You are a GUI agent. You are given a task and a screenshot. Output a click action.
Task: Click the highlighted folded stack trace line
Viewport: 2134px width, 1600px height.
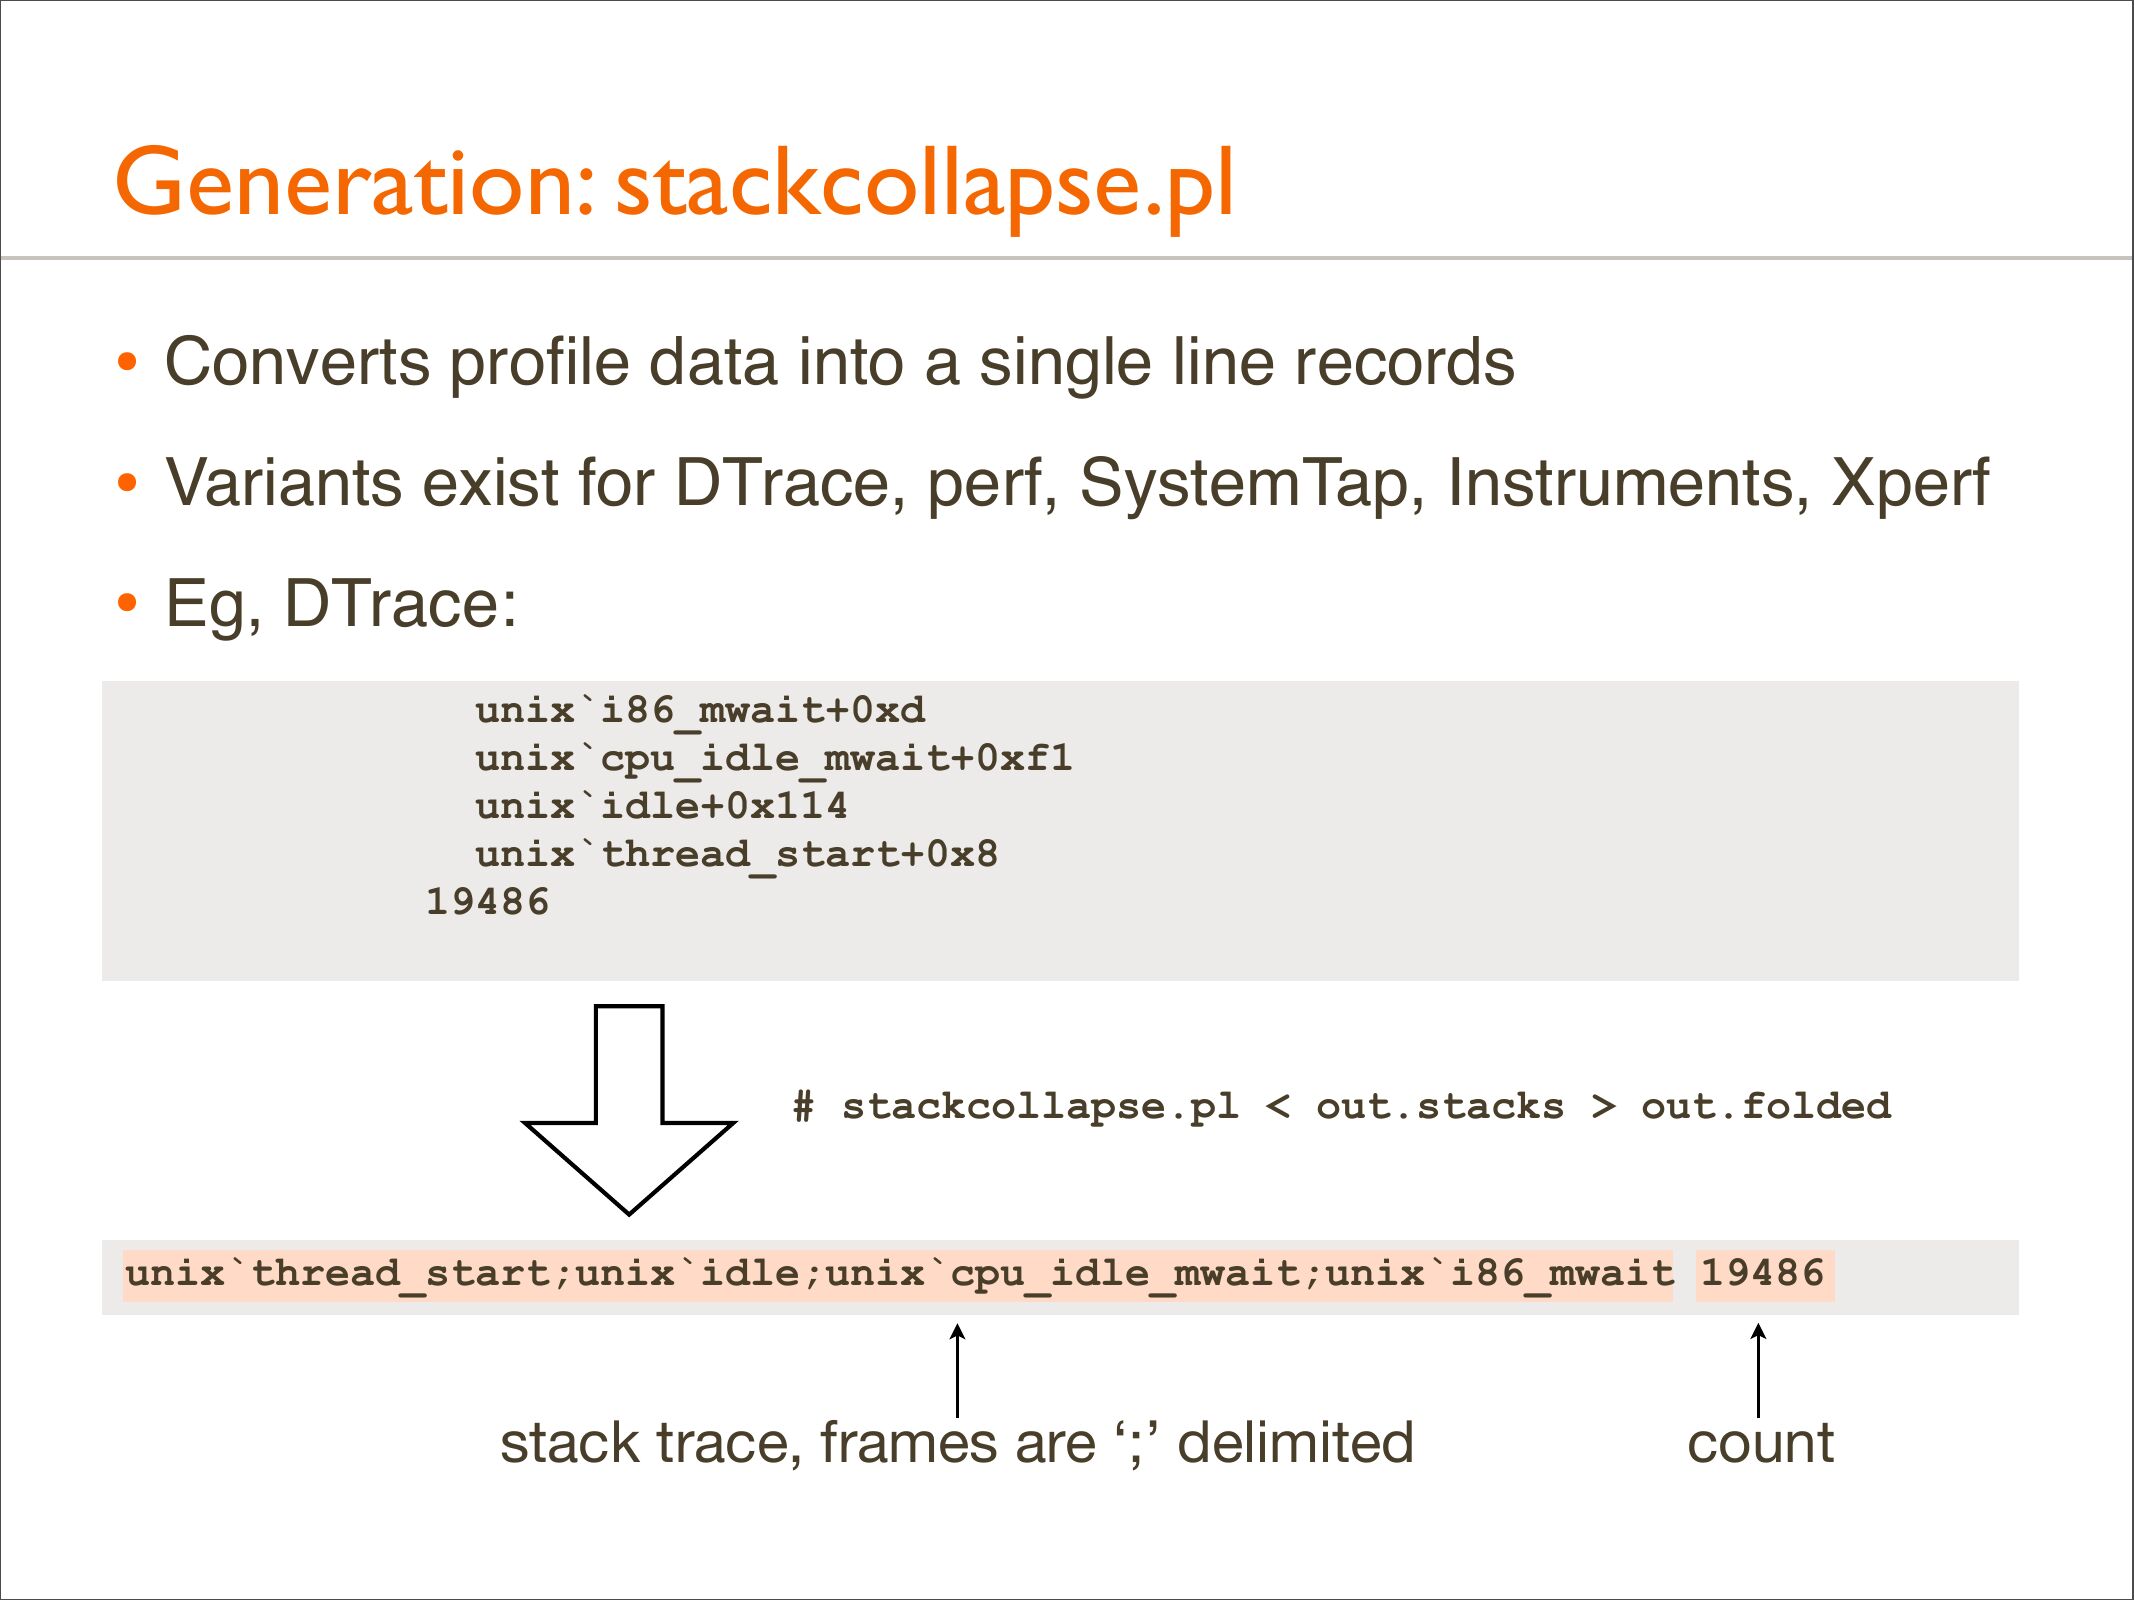tap(897, 1274)
